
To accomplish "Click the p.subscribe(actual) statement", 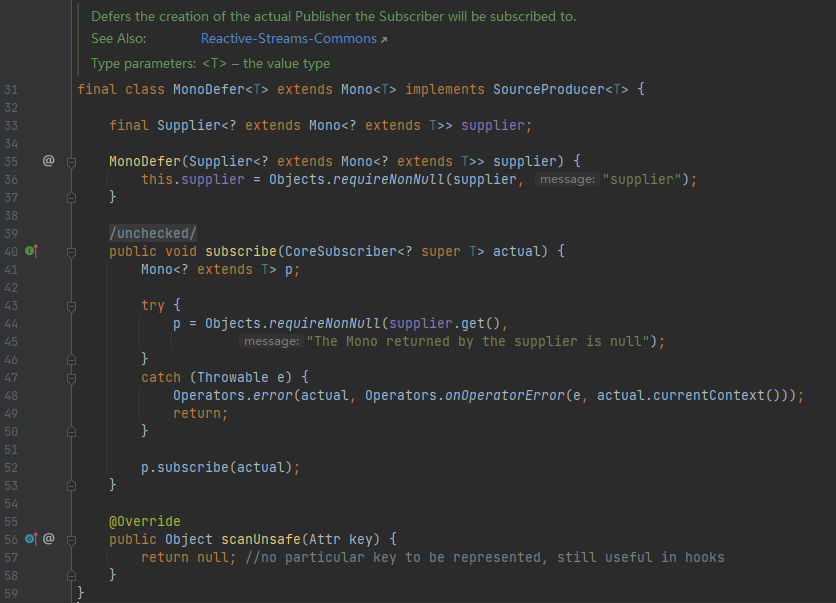I will click(x=220, y=467).
